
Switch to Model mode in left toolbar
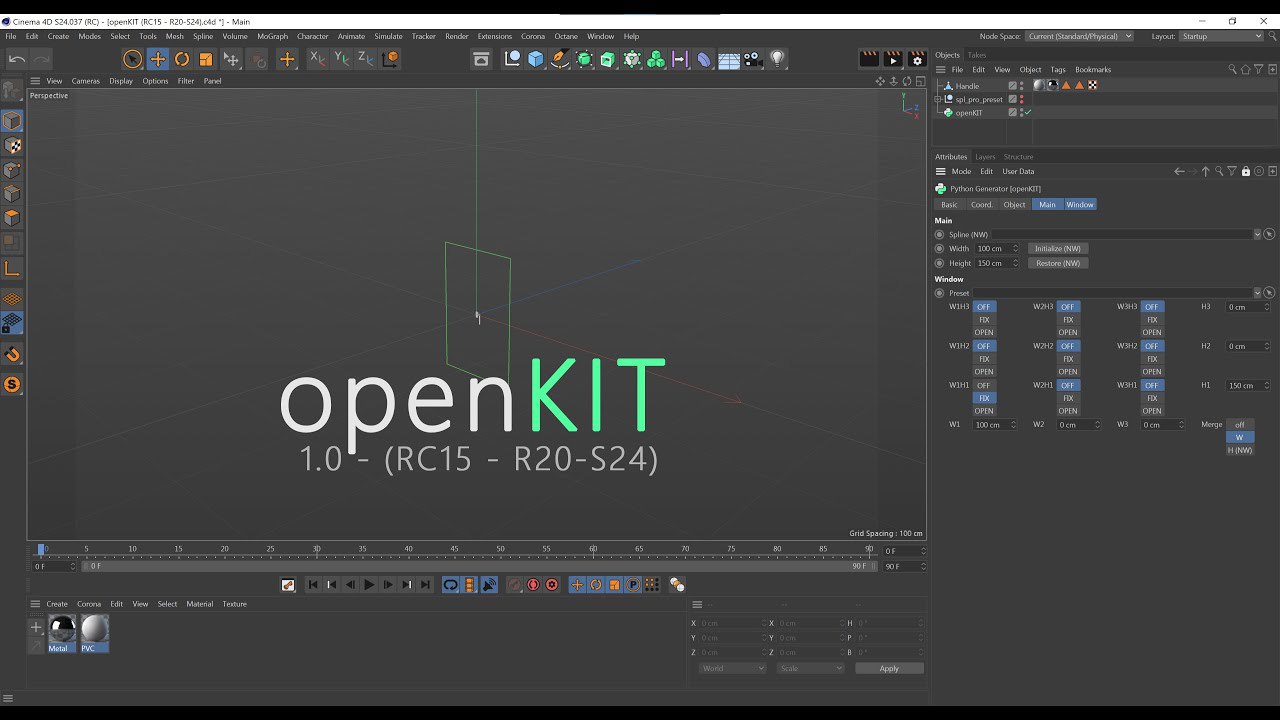[x=12, y=121]
